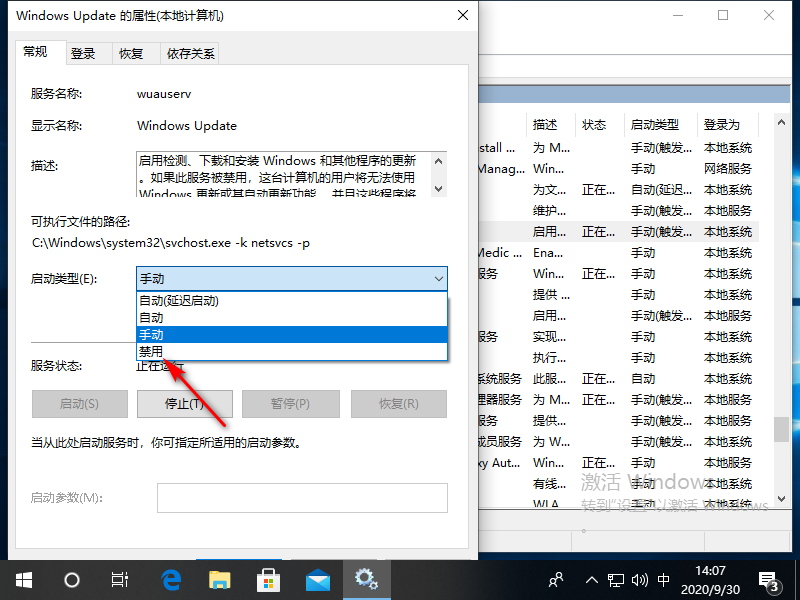Open the Mail app taskbar icon

point(317,579)
